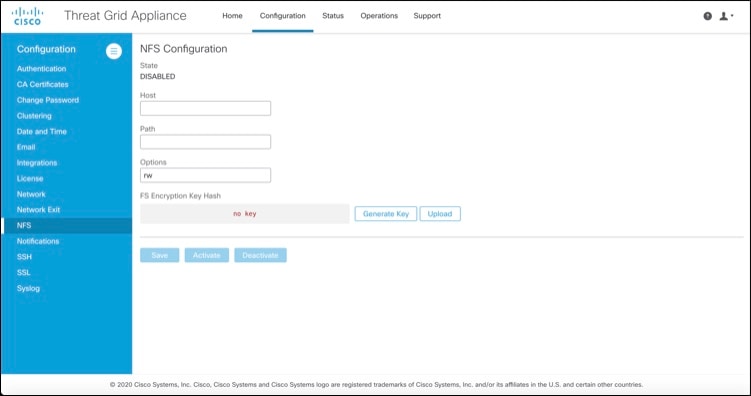
Task: Click the Threat Grid Appliance title
Action: pyautogui.click(x=125, y=15)
